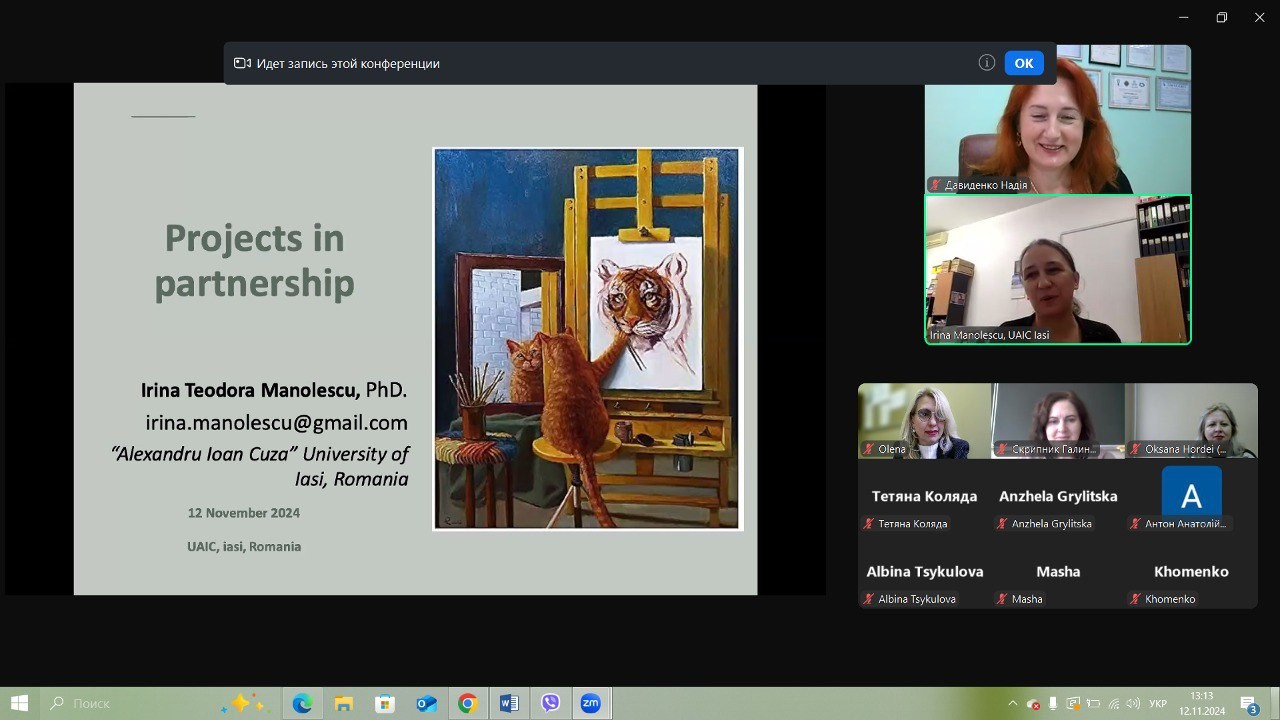Image resolution: width=1280 pixels, height=720 pixels.
Task: Click muted mic icon on Albina Tsykulova label
Action: point(869,599)
